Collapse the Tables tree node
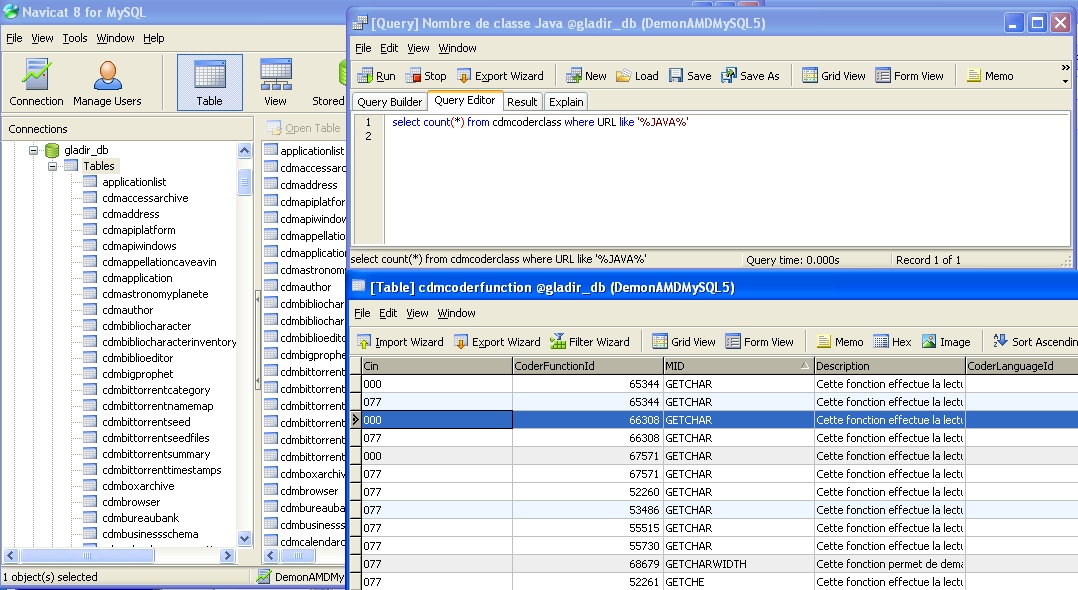The width and height of the screenshot is (1078, 590). click(x=52, y=166)
